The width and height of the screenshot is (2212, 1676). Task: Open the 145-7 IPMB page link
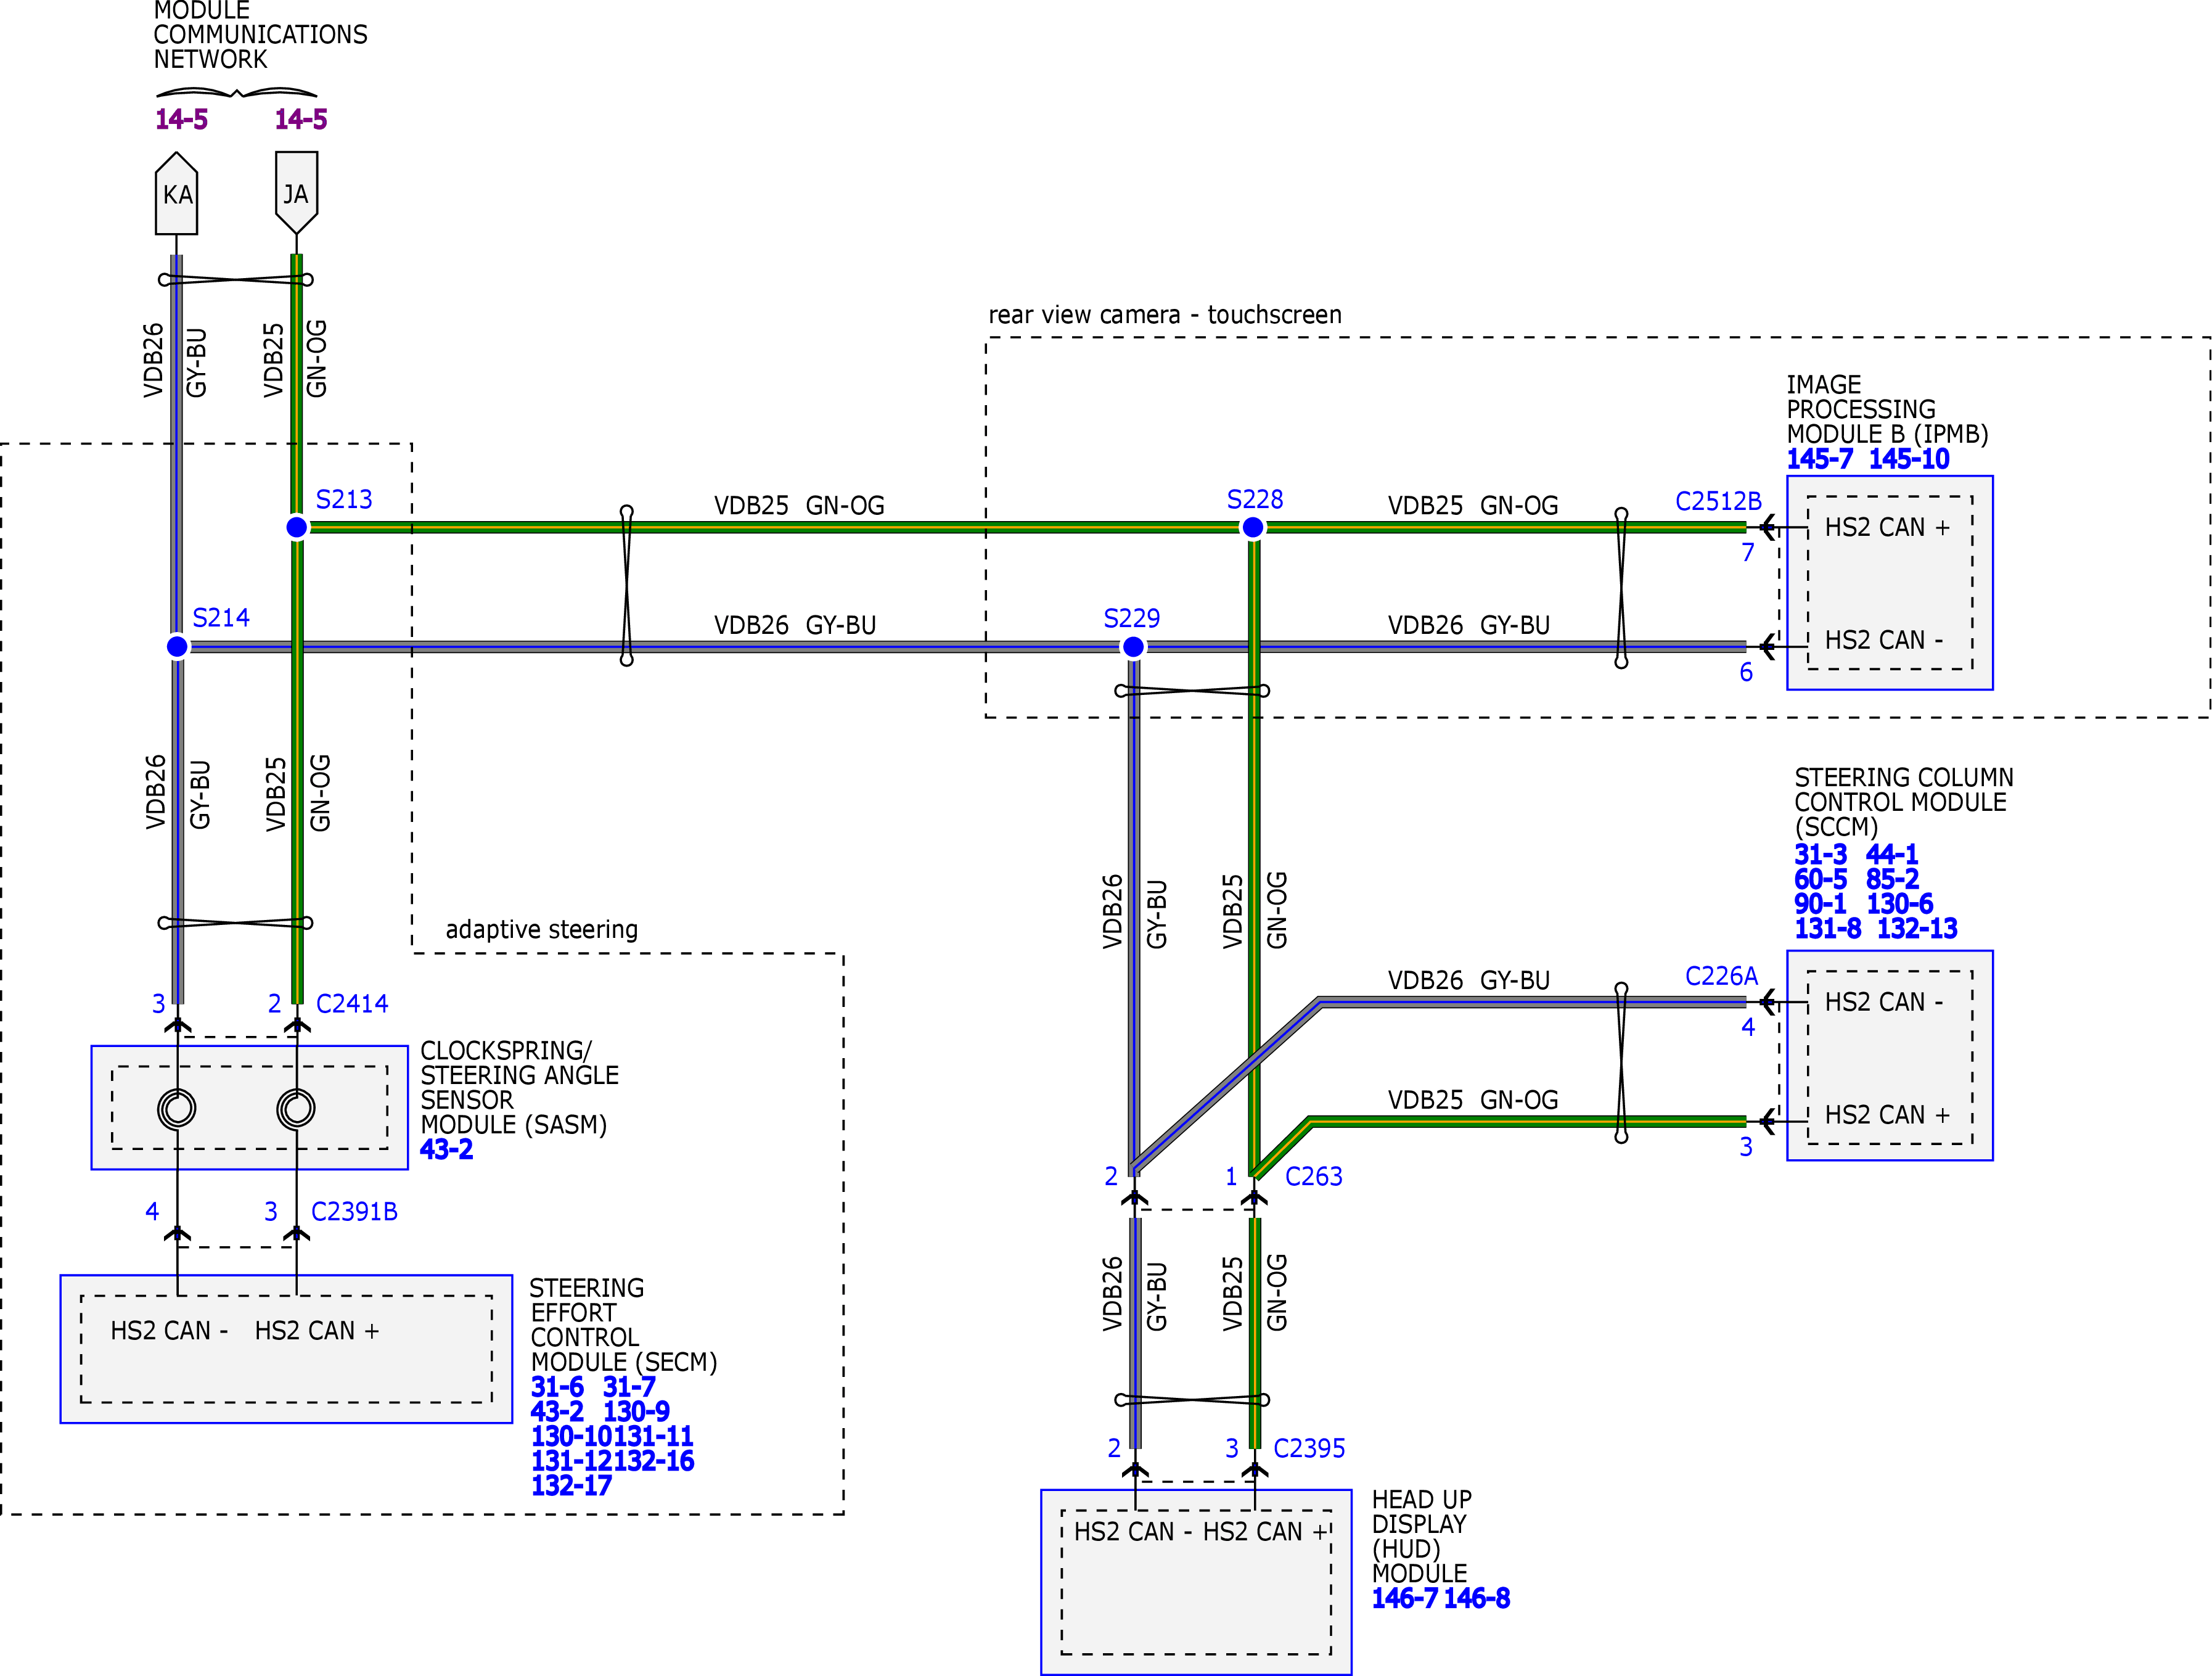point(1819,459)
